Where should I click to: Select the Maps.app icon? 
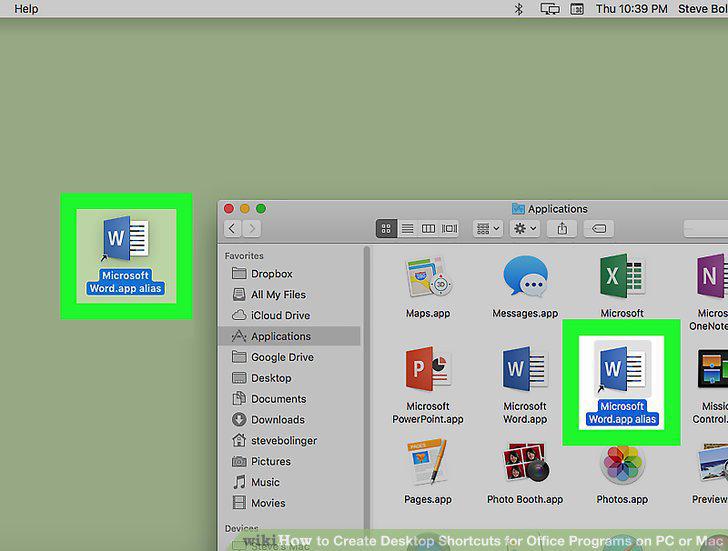click(x=428, y=279)
